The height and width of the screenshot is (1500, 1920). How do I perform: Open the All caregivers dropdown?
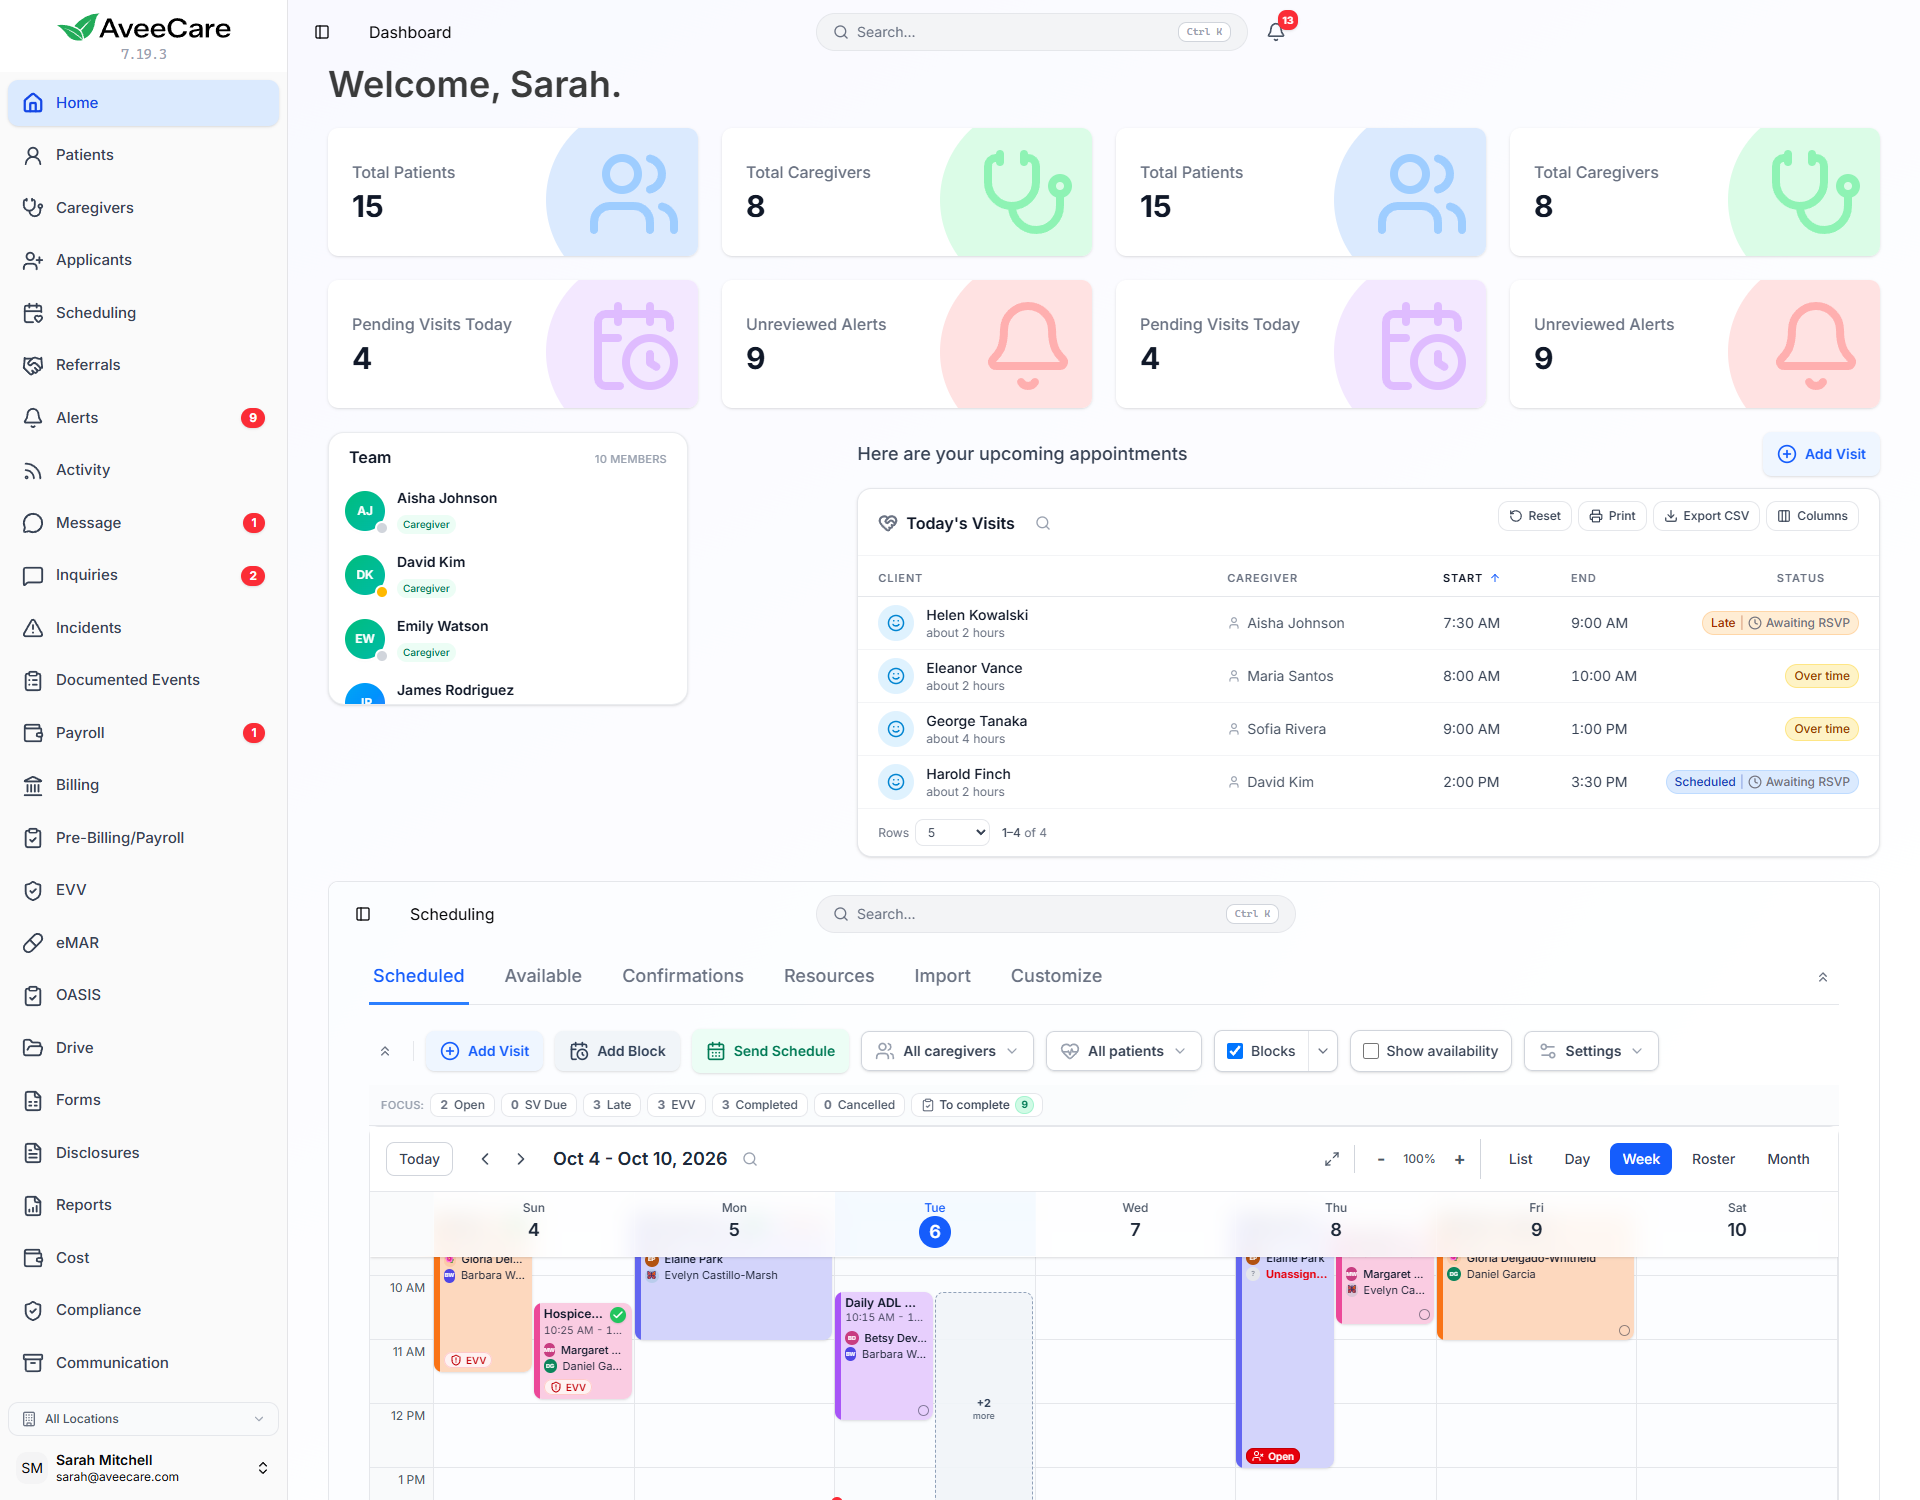click(947, 1051)
